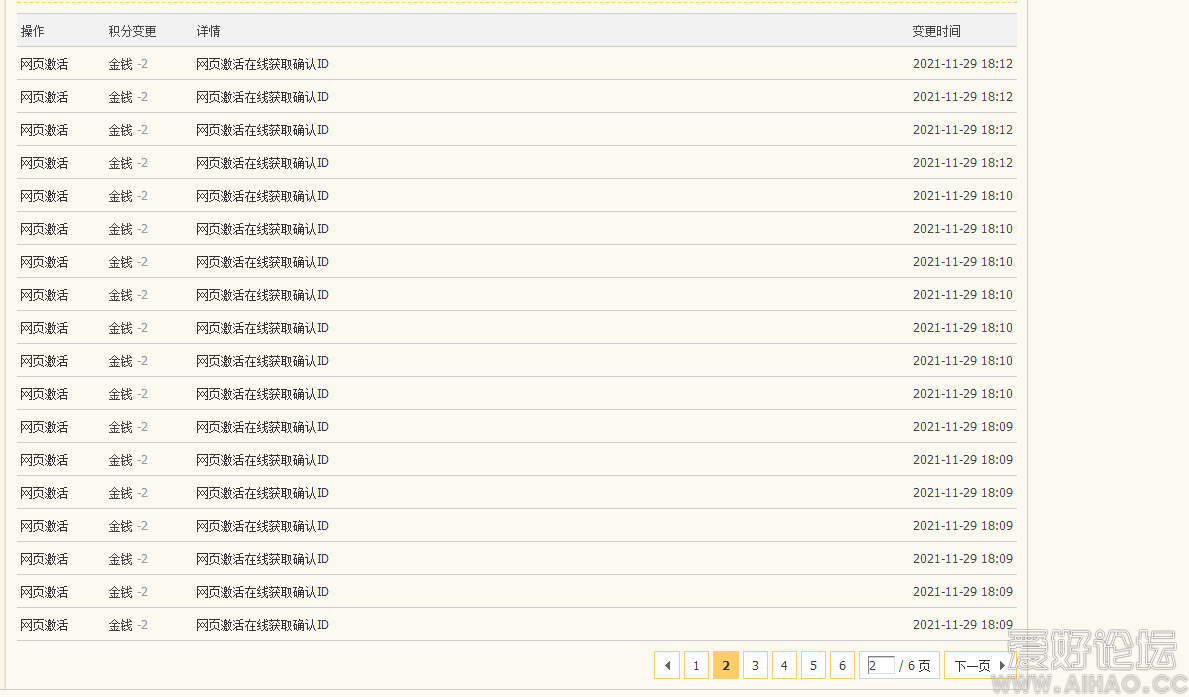
Task: Jump to page 3 of records
Action: pyautogui.click(x=755, y=666)
